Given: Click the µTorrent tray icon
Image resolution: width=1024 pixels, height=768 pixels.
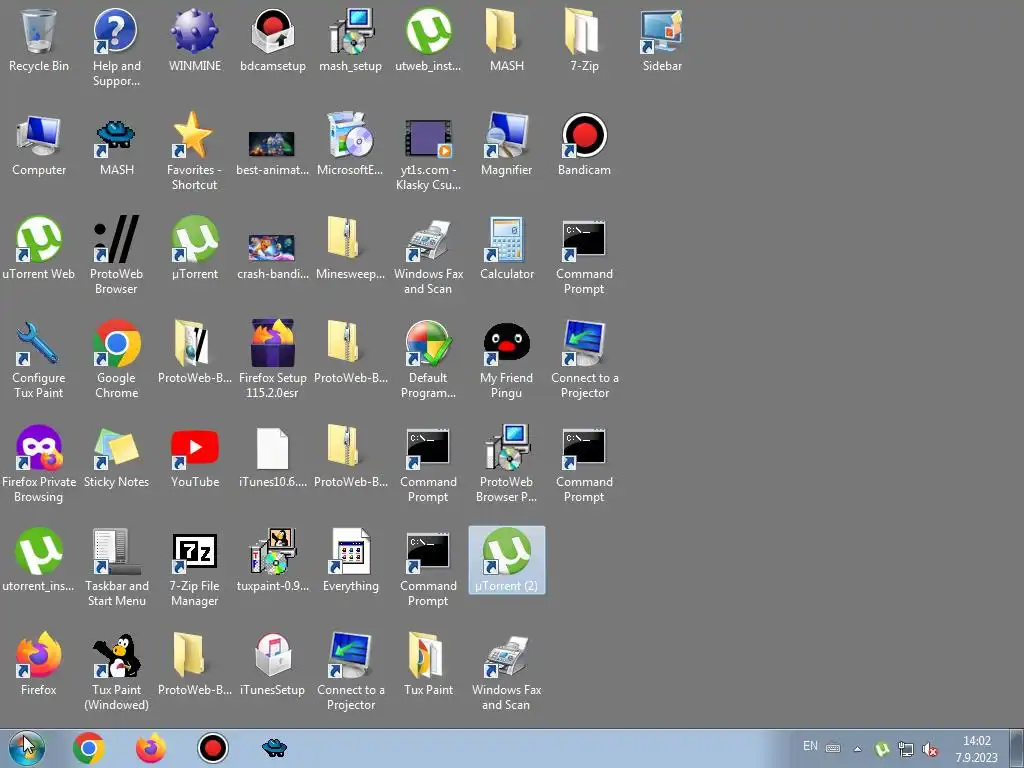Looking at the screenshot, I should (882, 749).
